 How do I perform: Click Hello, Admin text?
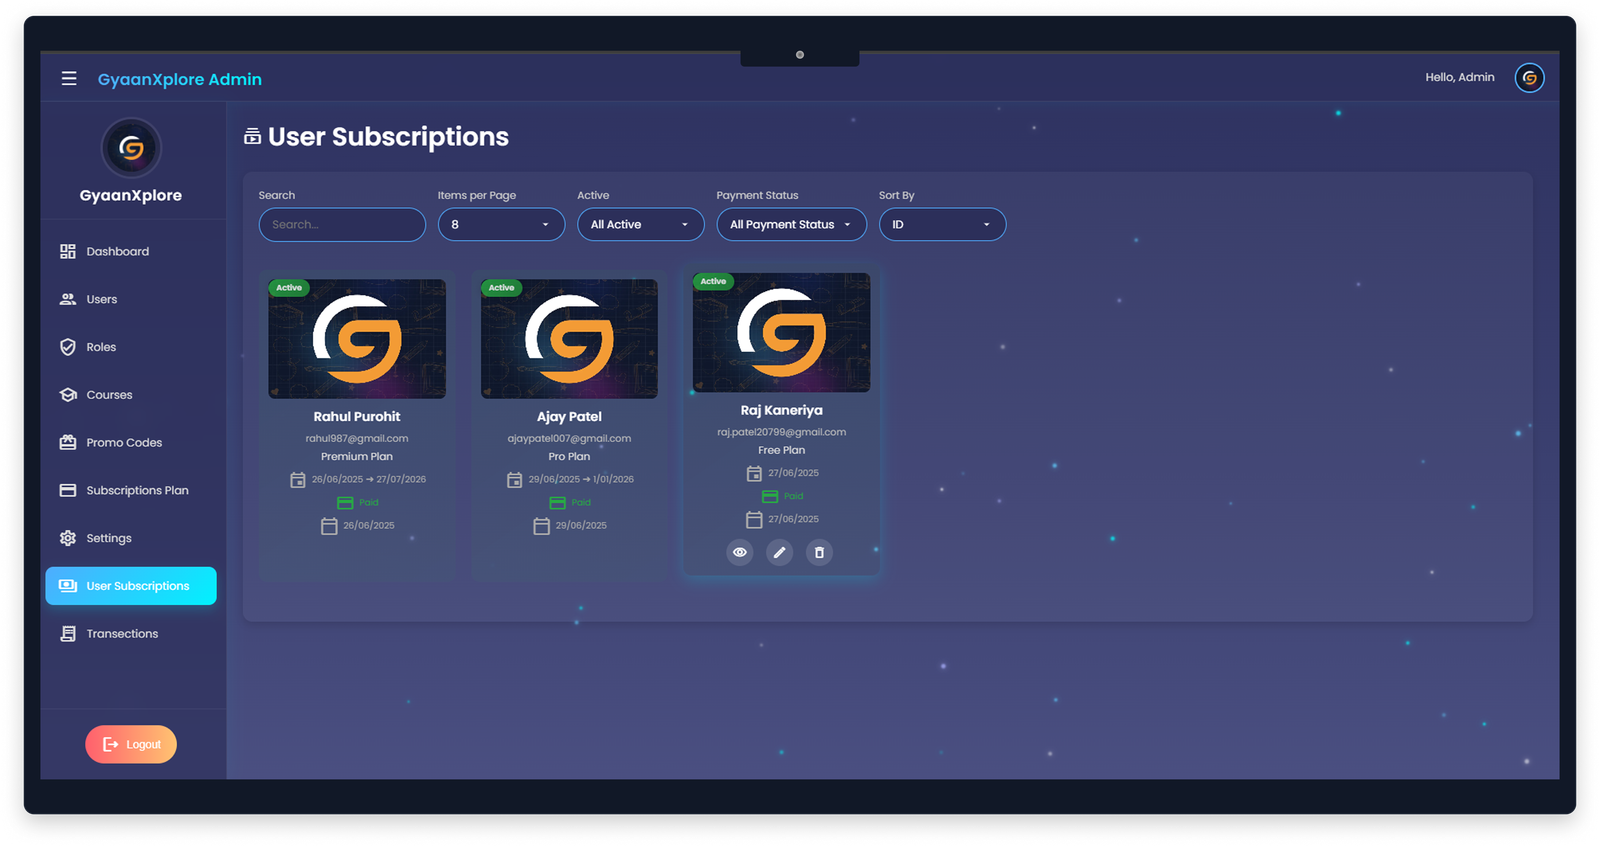[x=1460, y=77]
